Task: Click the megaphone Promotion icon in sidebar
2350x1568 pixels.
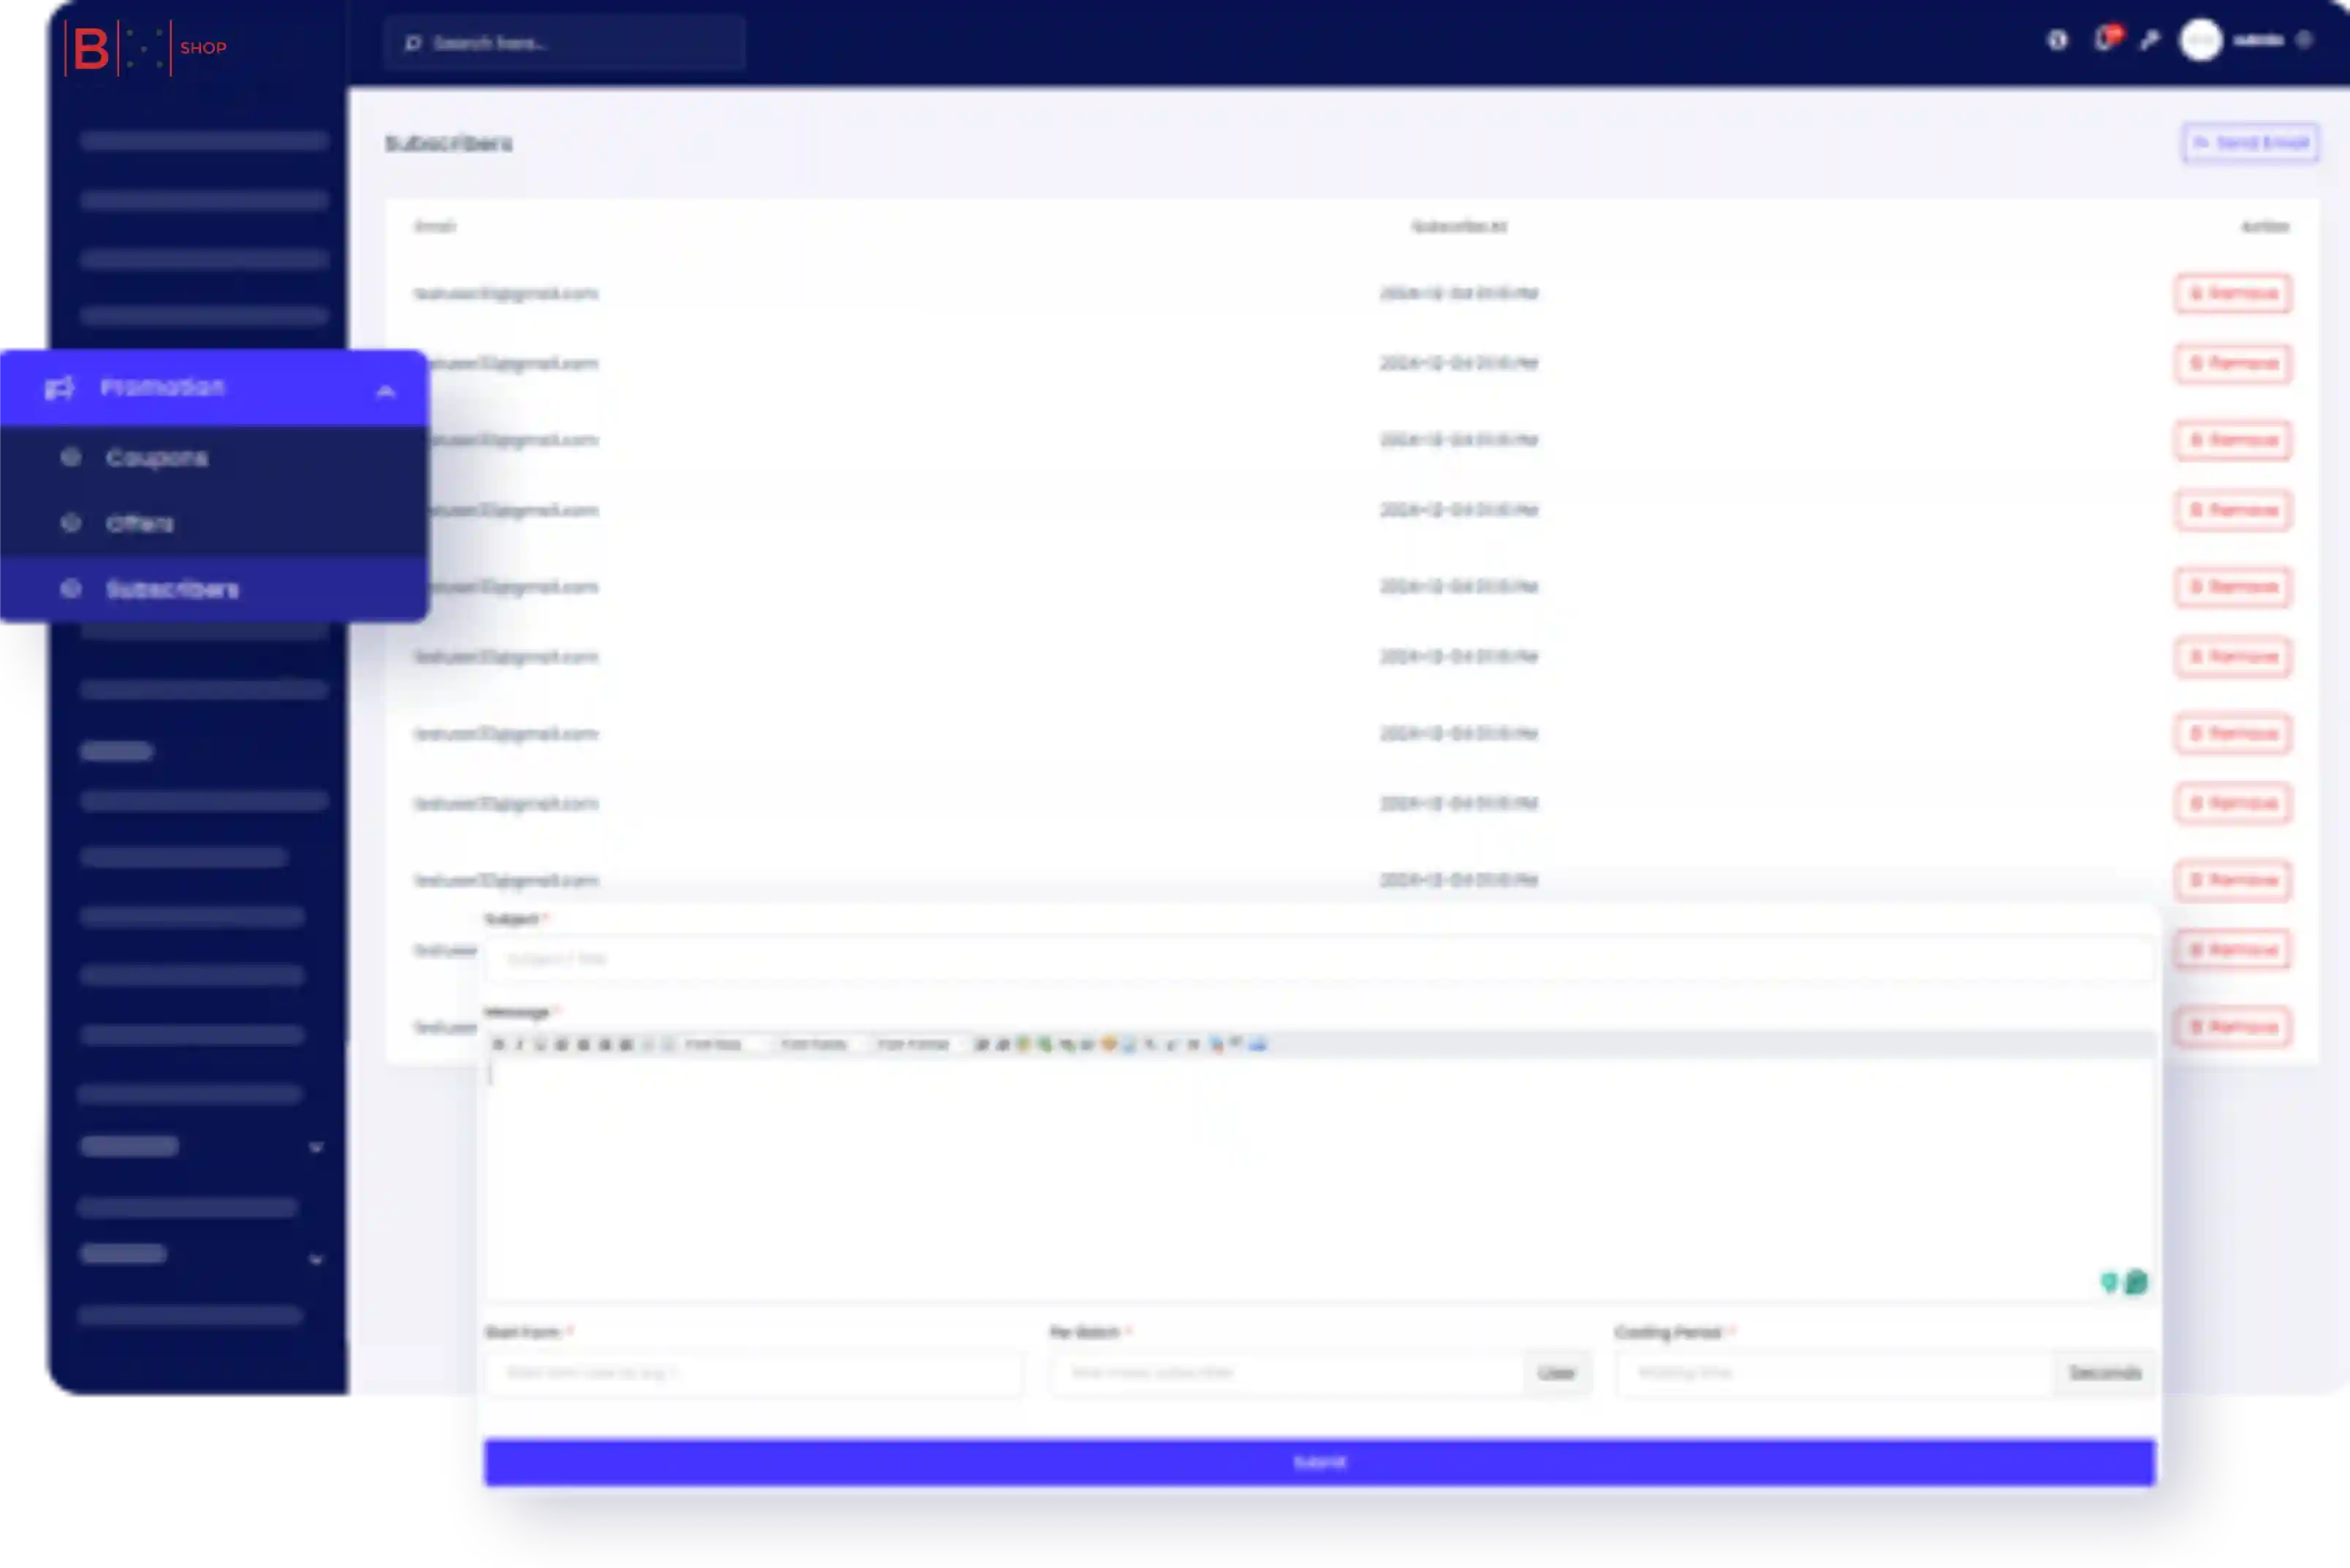Action: [59, 388]
